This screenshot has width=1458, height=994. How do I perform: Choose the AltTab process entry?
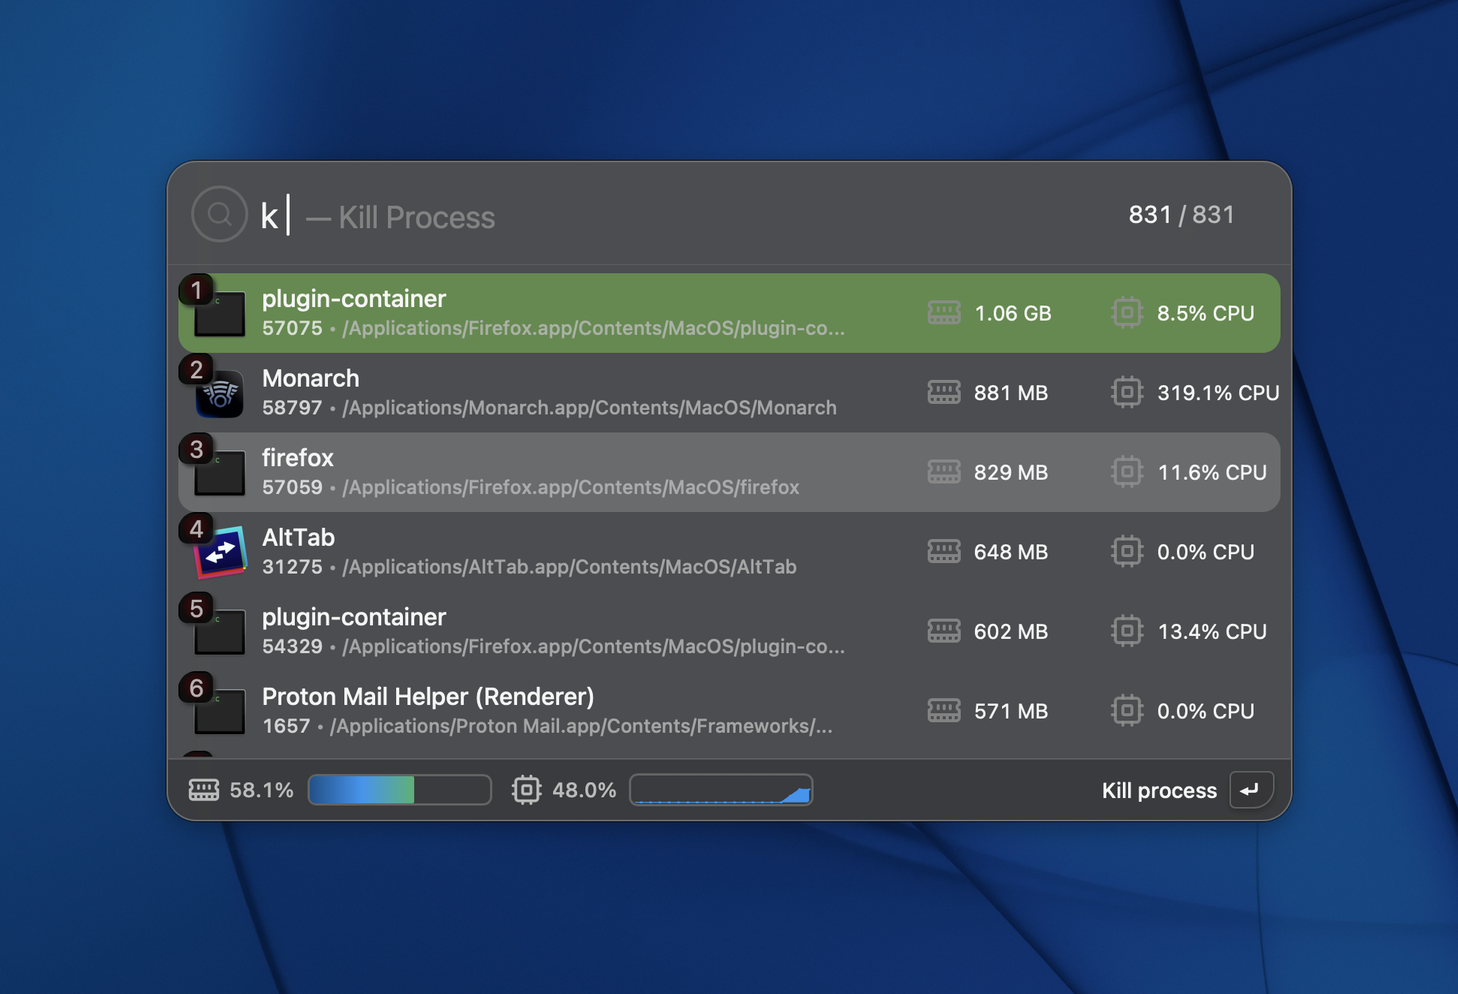tap(600, 552)
